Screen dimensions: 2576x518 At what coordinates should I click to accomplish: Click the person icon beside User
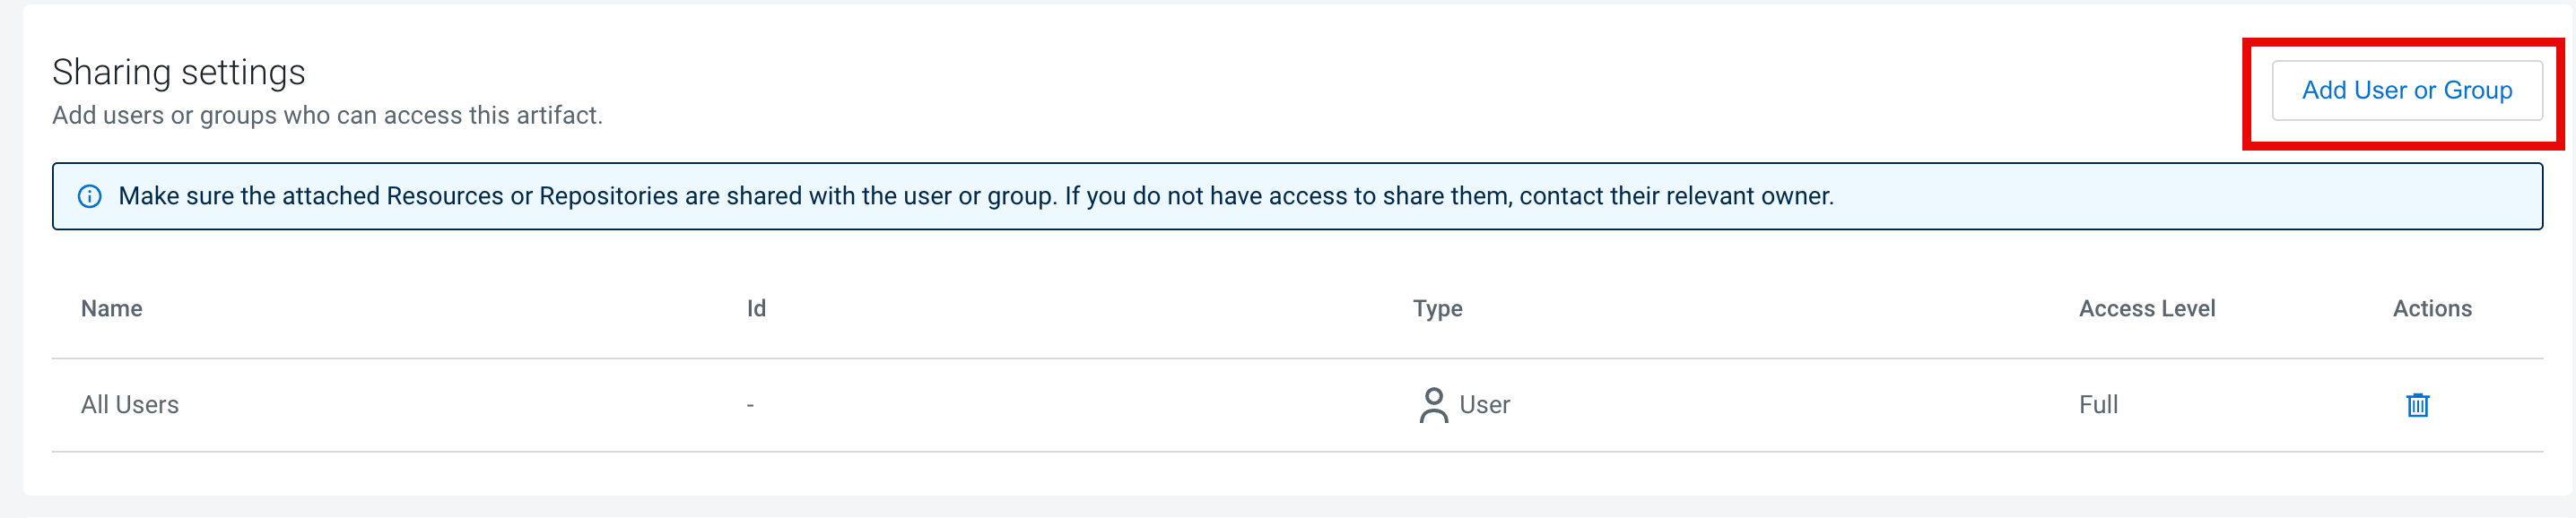click(x=1433, y=405)
